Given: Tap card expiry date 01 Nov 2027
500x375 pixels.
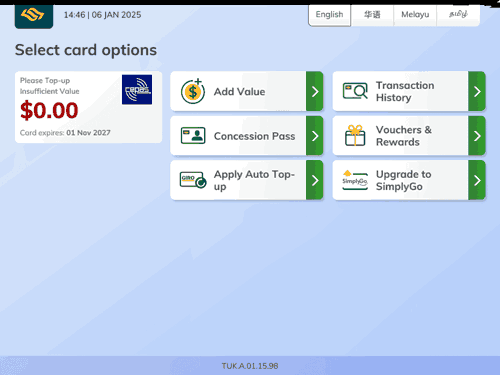Looking at the screenshot, I should click(x=88, y=133).
